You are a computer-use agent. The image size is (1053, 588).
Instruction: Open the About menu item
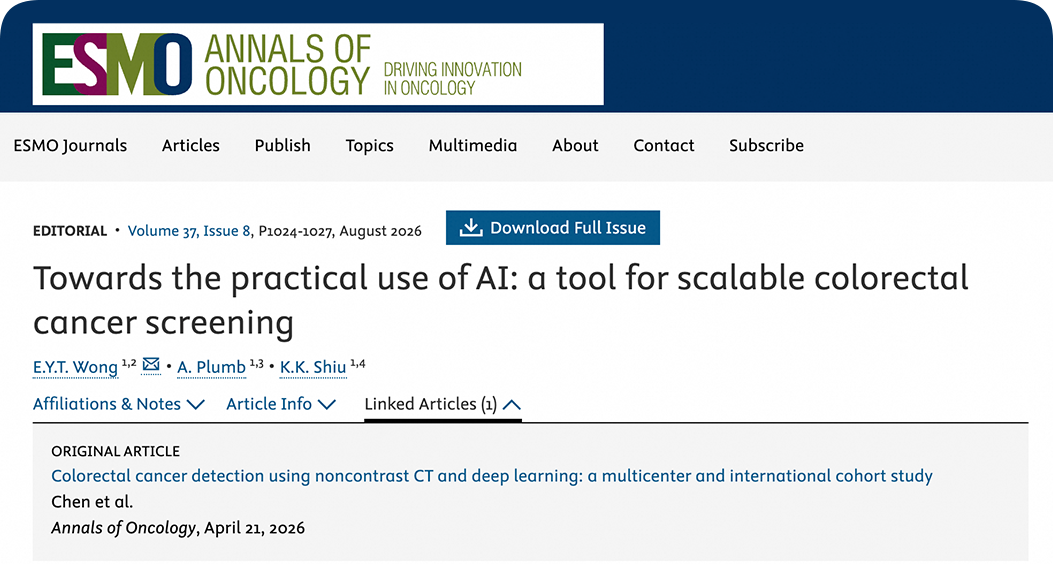click(575, 146)
